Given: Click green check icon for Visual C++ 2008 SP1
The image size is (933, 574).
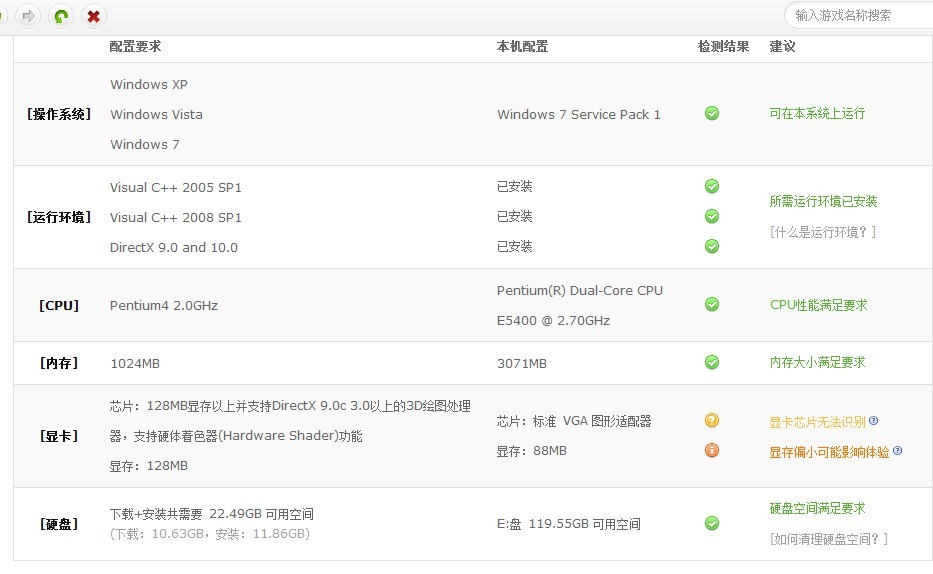Looking at the screenshot, I should click(x=712, y=216).
